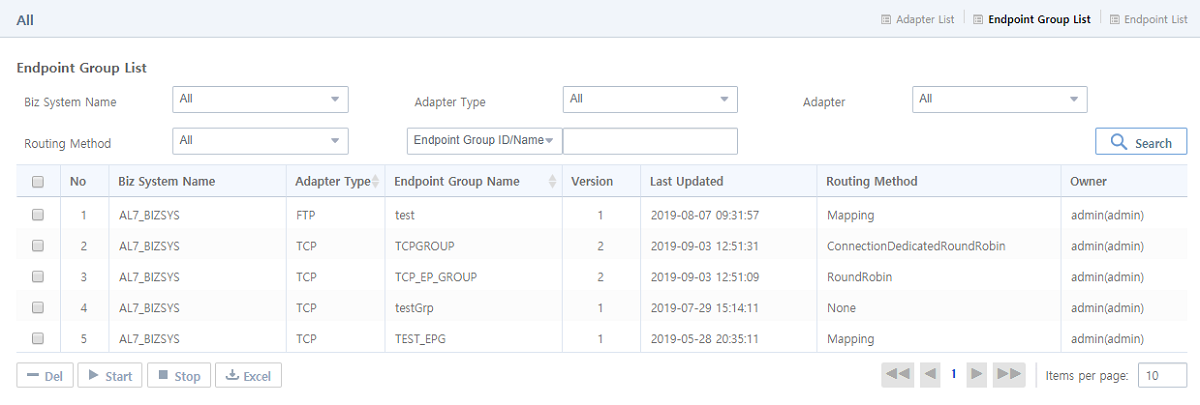The height and width of the screenshot is (405, 1200).
Task: Go to the first page
Action: (898, 374)
